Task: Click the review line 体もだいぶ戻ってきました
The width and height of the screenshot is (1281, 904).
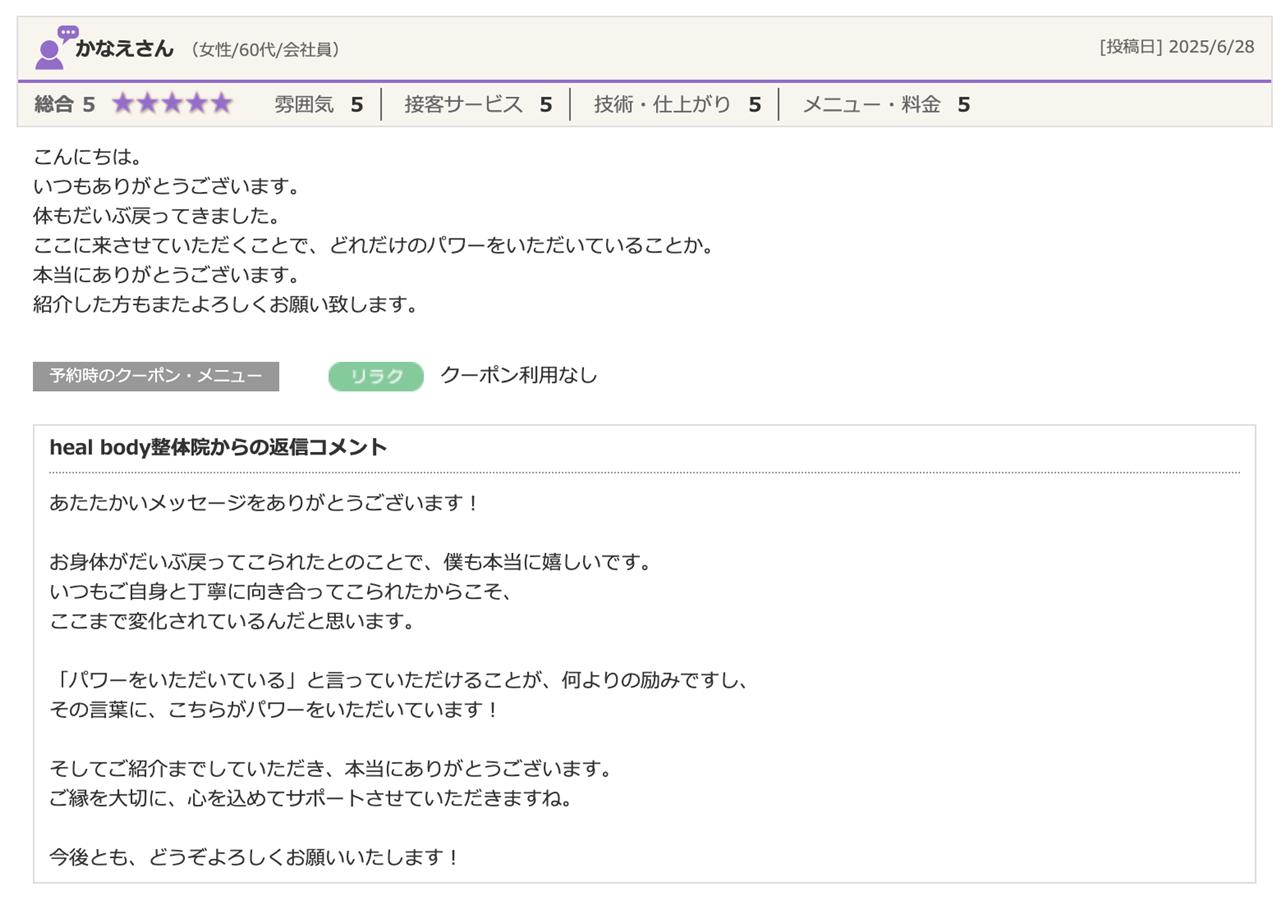Action: tap(157, 216)
